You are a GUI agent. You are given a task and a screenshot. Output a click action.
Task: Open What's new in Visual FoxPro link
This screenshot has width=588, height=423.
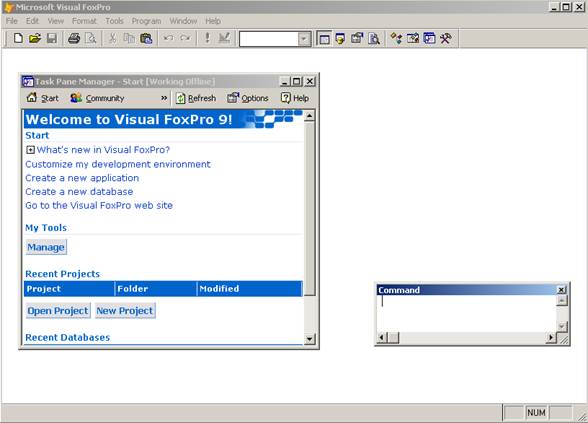tap(103, 150)
